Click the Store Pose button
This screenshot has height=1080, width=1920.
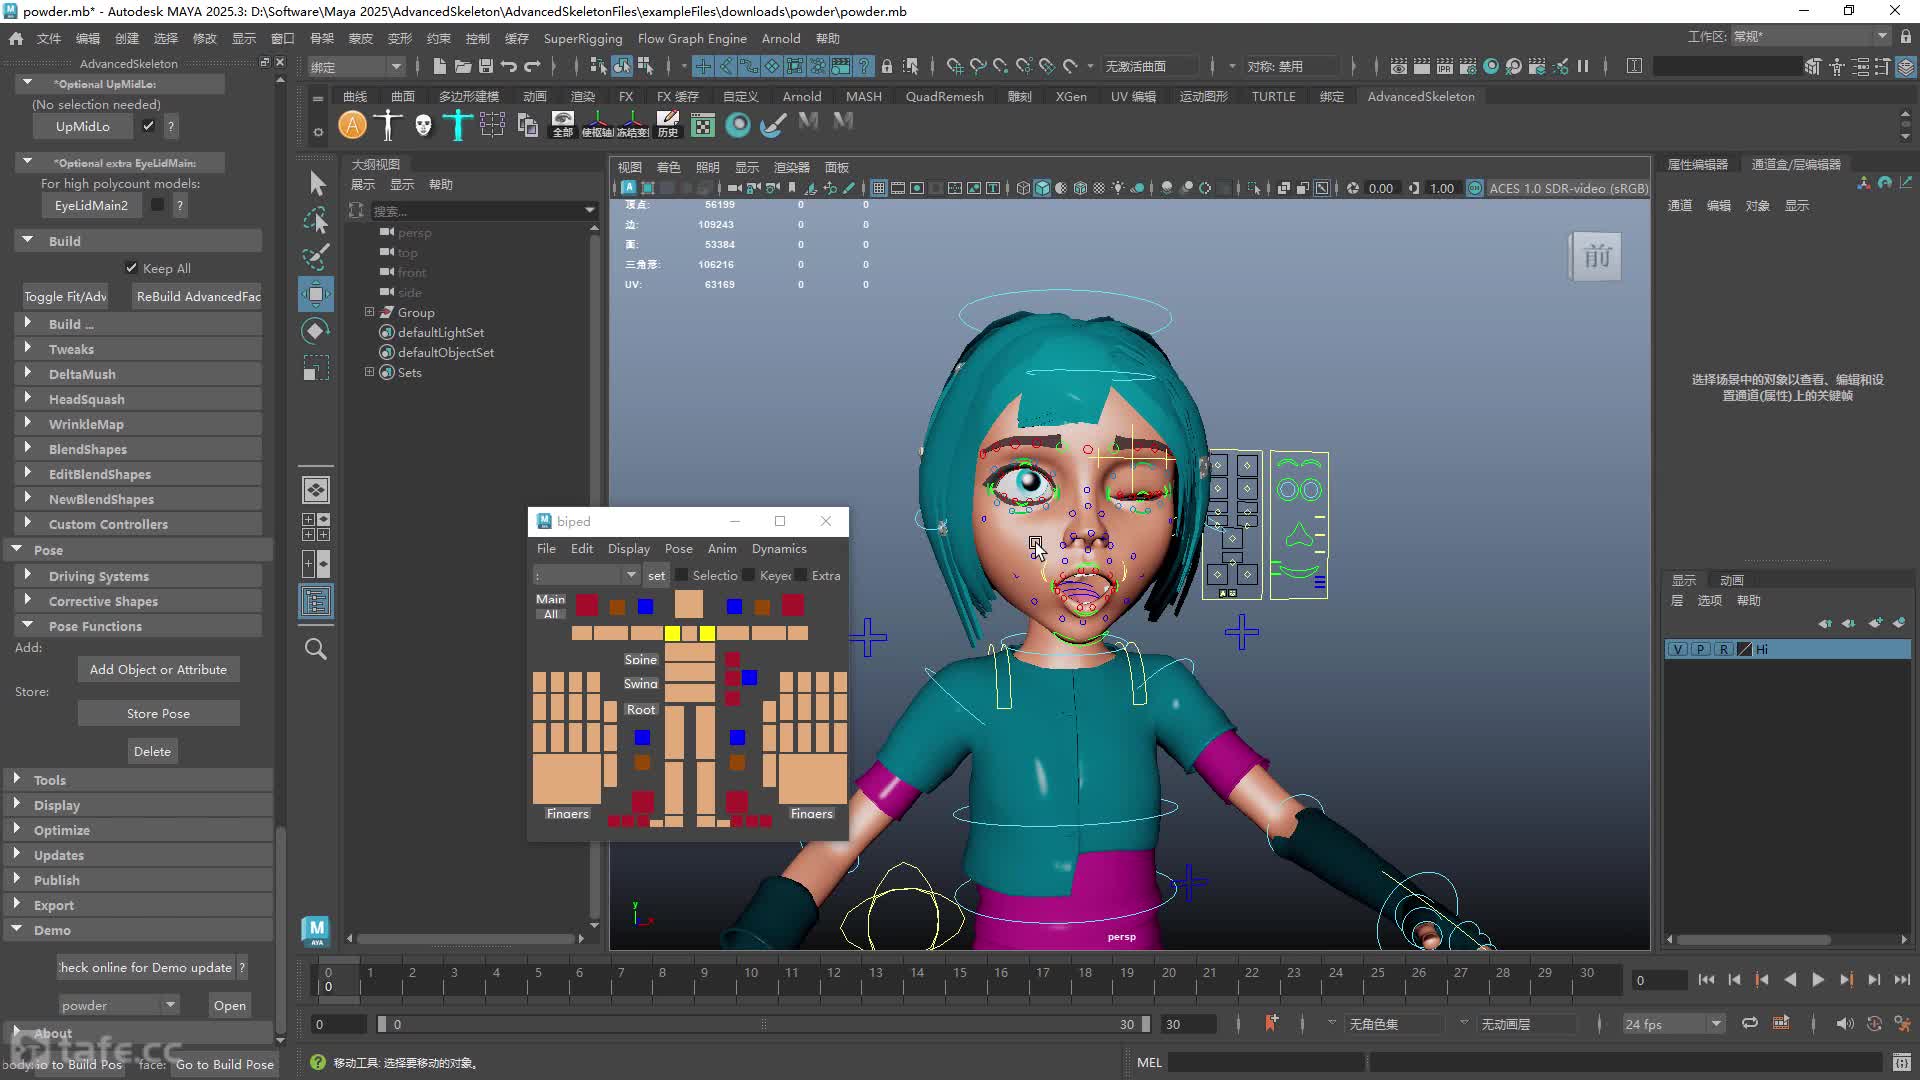point(158,713)
